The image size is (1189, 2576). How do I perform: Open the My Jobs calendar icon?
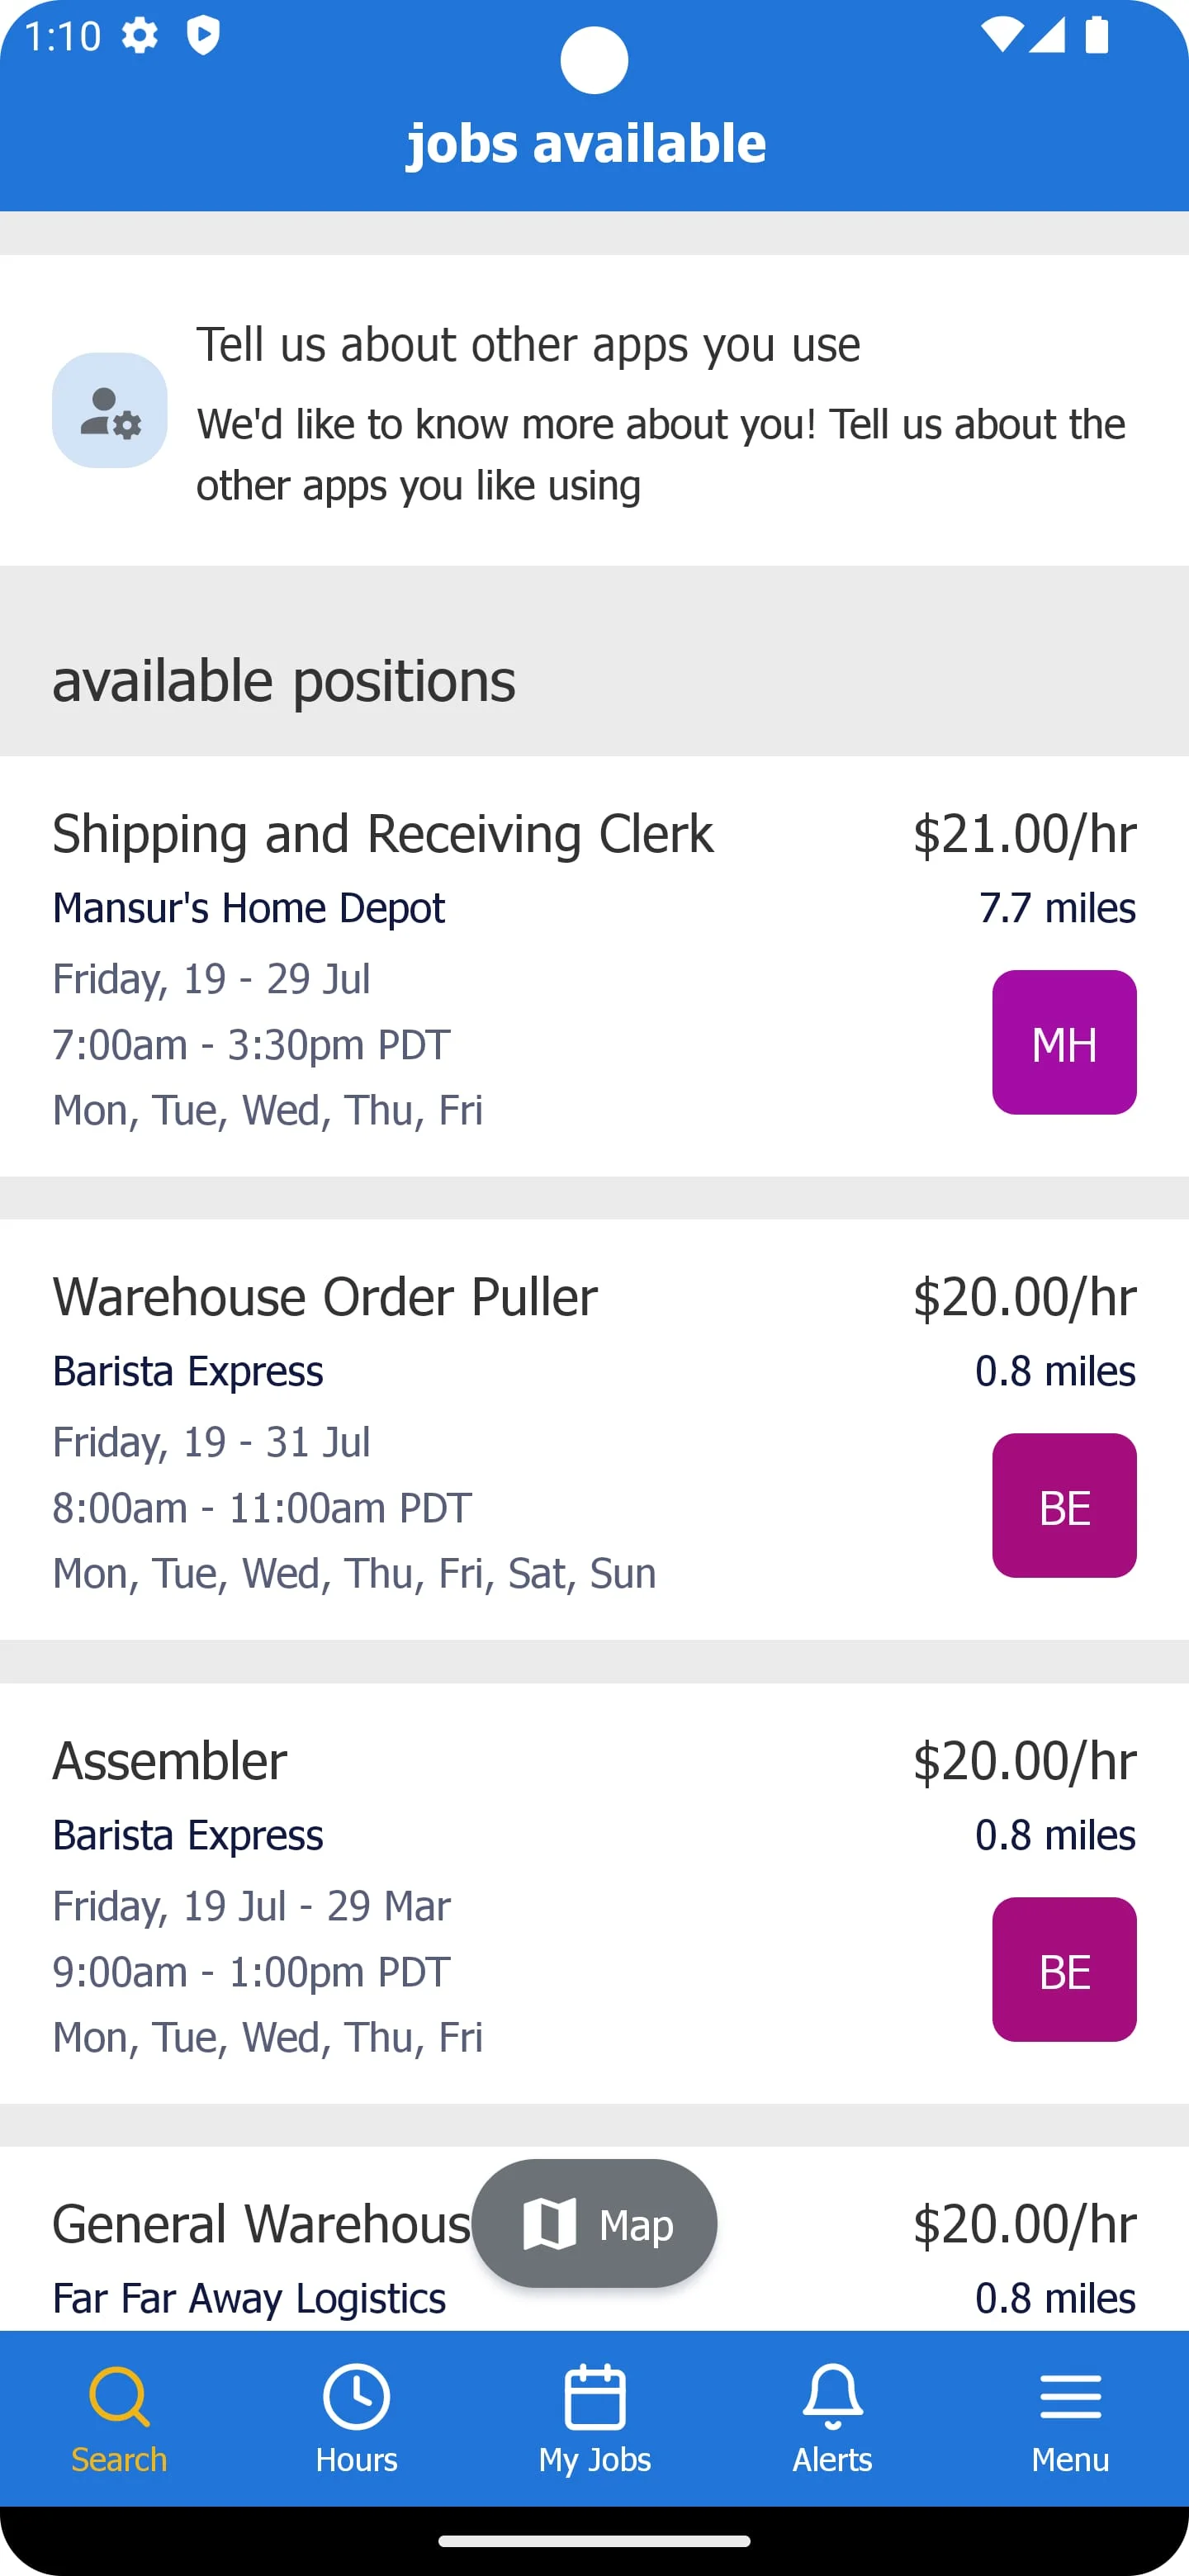pyautogui.click(x=595, y=2395)
